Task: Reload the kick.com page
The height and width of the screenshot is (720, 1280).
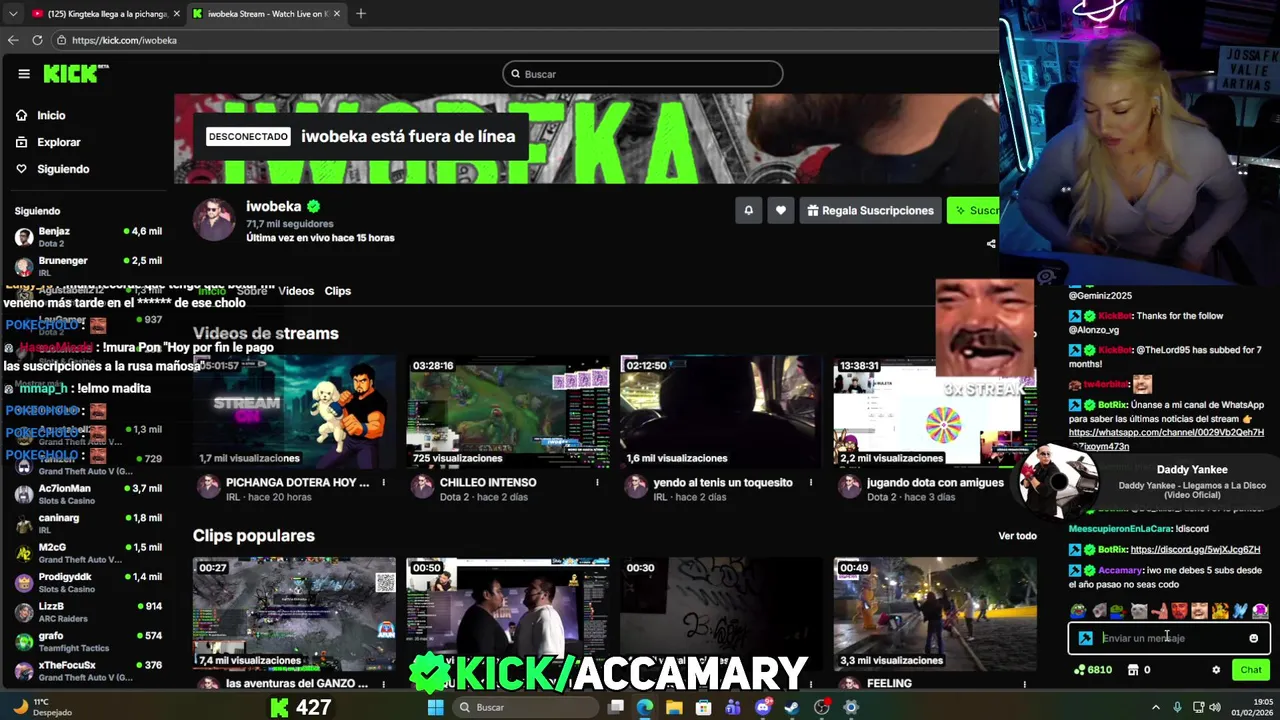Action: point(37,40)
